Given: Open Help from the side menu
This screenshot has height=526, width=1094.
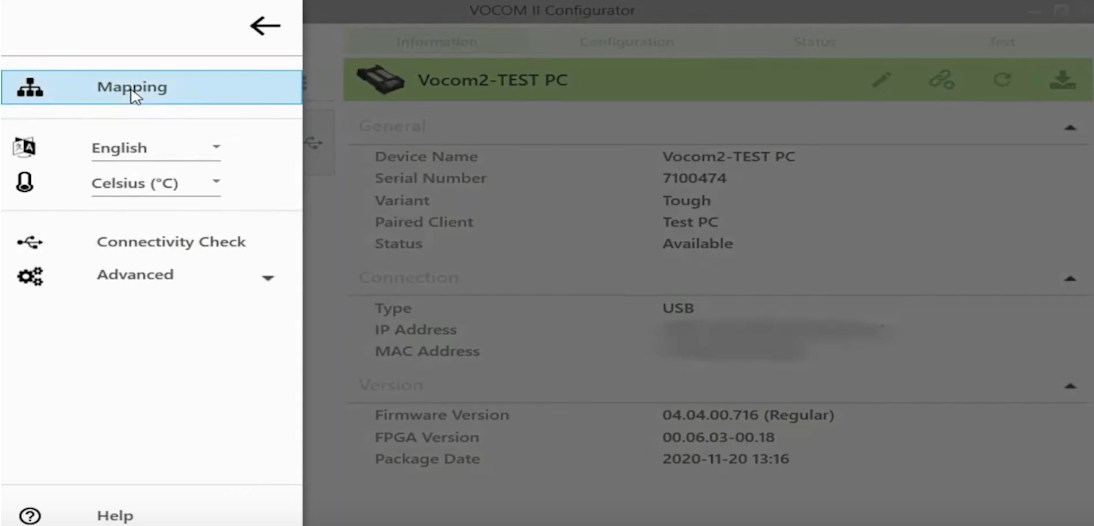Looking at the screenshot, I should click(x=115, y=516).
